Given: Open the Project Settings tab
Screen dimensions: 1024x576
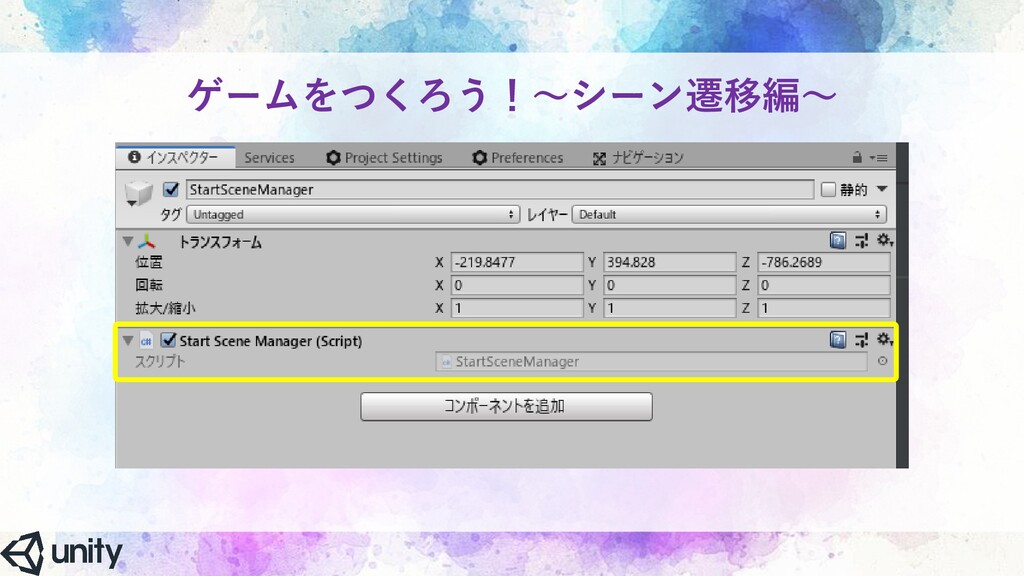Looking at the screenshot, I should coord(385,157).
